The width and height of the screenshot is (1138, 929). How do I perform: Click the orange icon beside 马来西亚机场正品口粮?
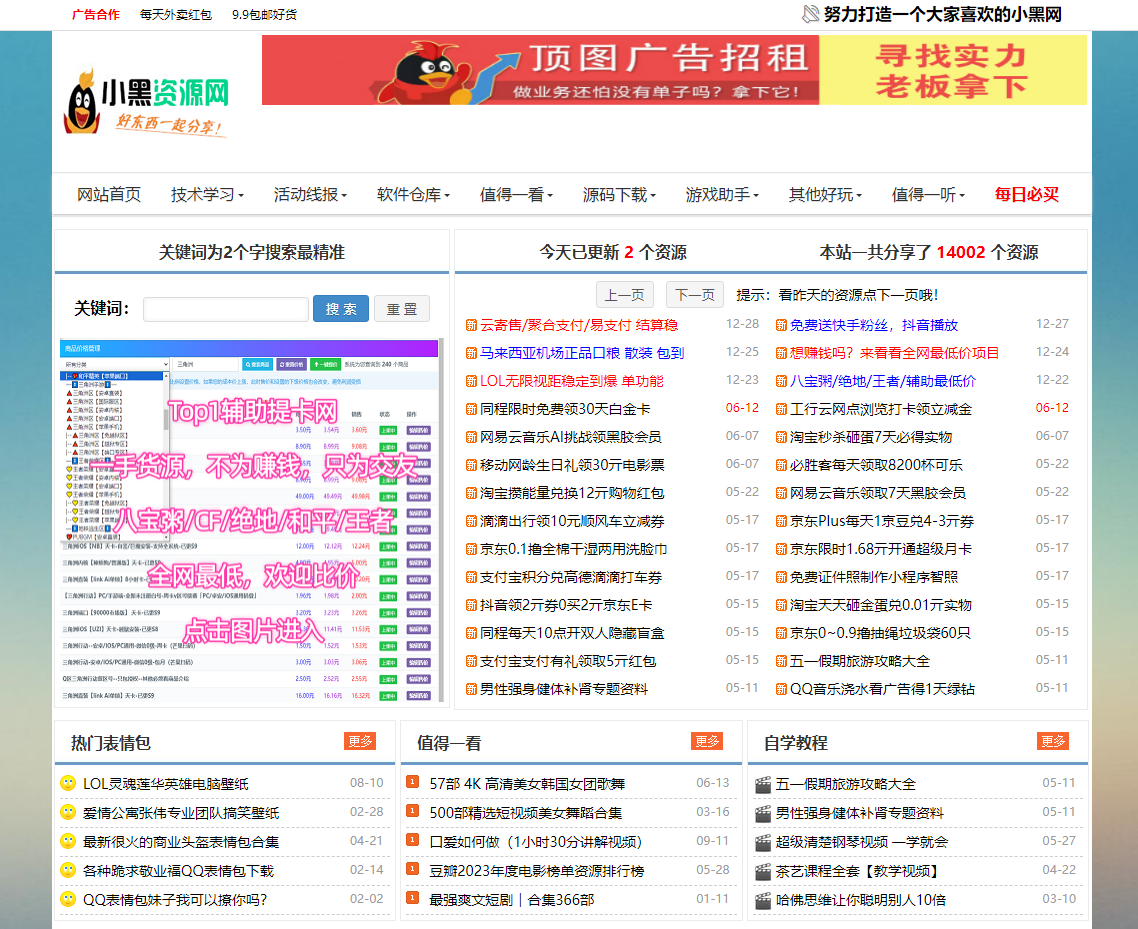tap(471, 353)
